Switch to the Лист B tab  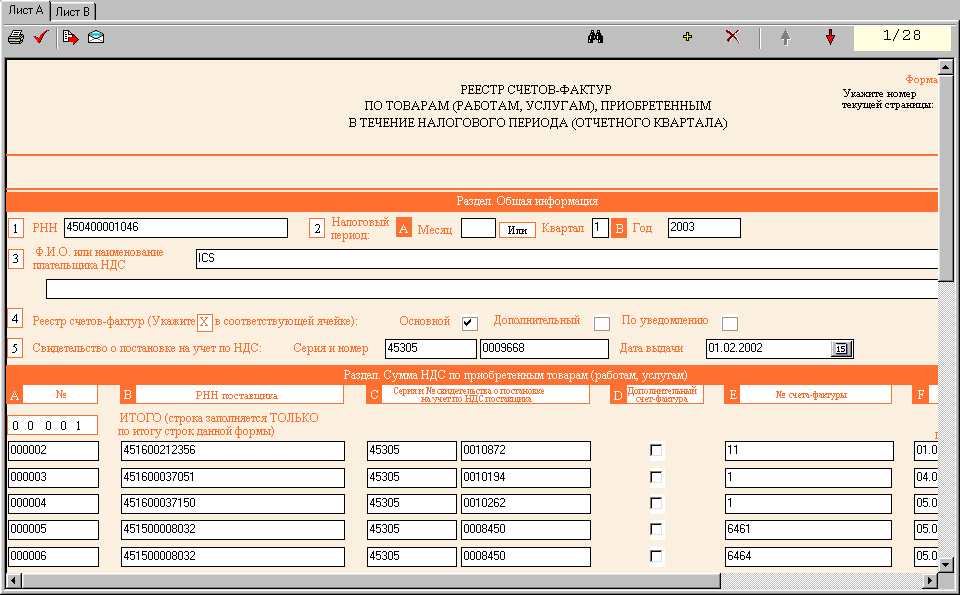(x=73, y=11)
